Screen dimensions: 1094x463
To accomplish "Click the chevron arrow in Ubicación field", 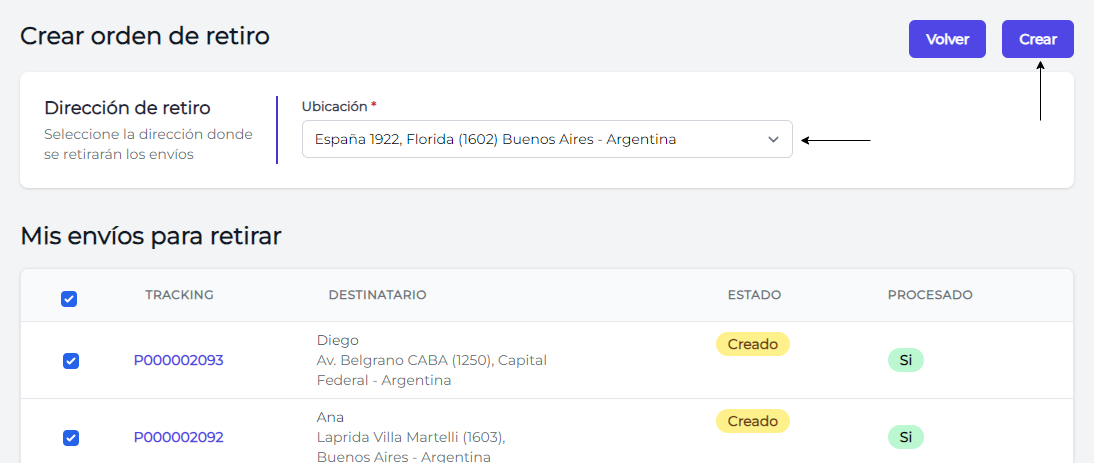I will pos(773,139).
